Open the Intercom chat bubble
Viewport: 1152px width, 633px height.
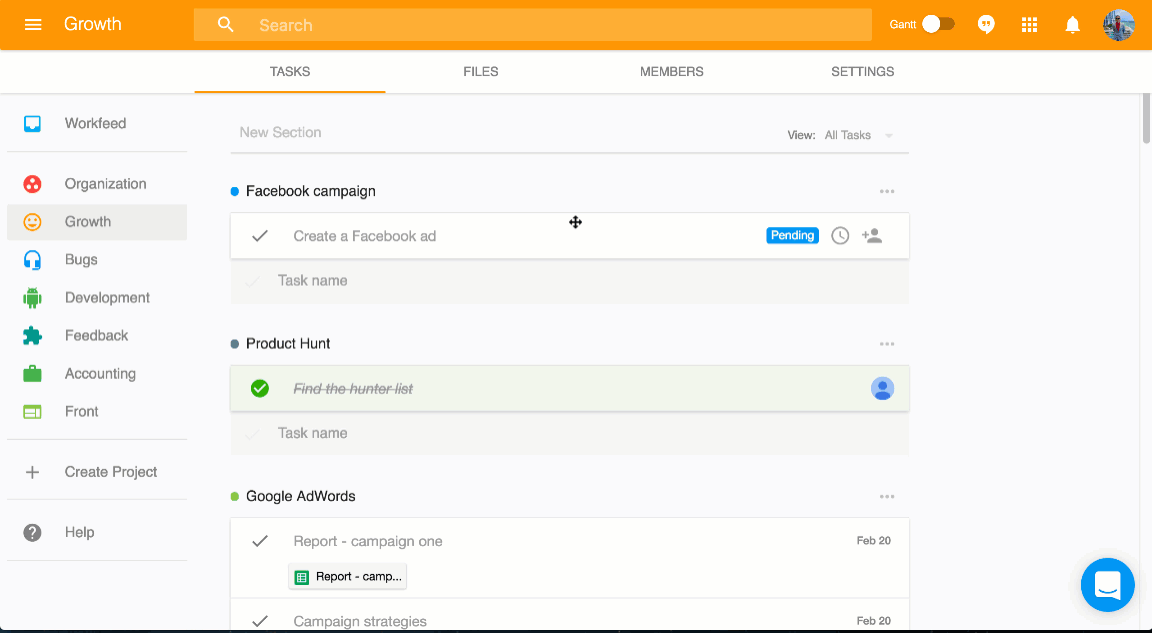pyautogui.click(x=1107, y=585)
